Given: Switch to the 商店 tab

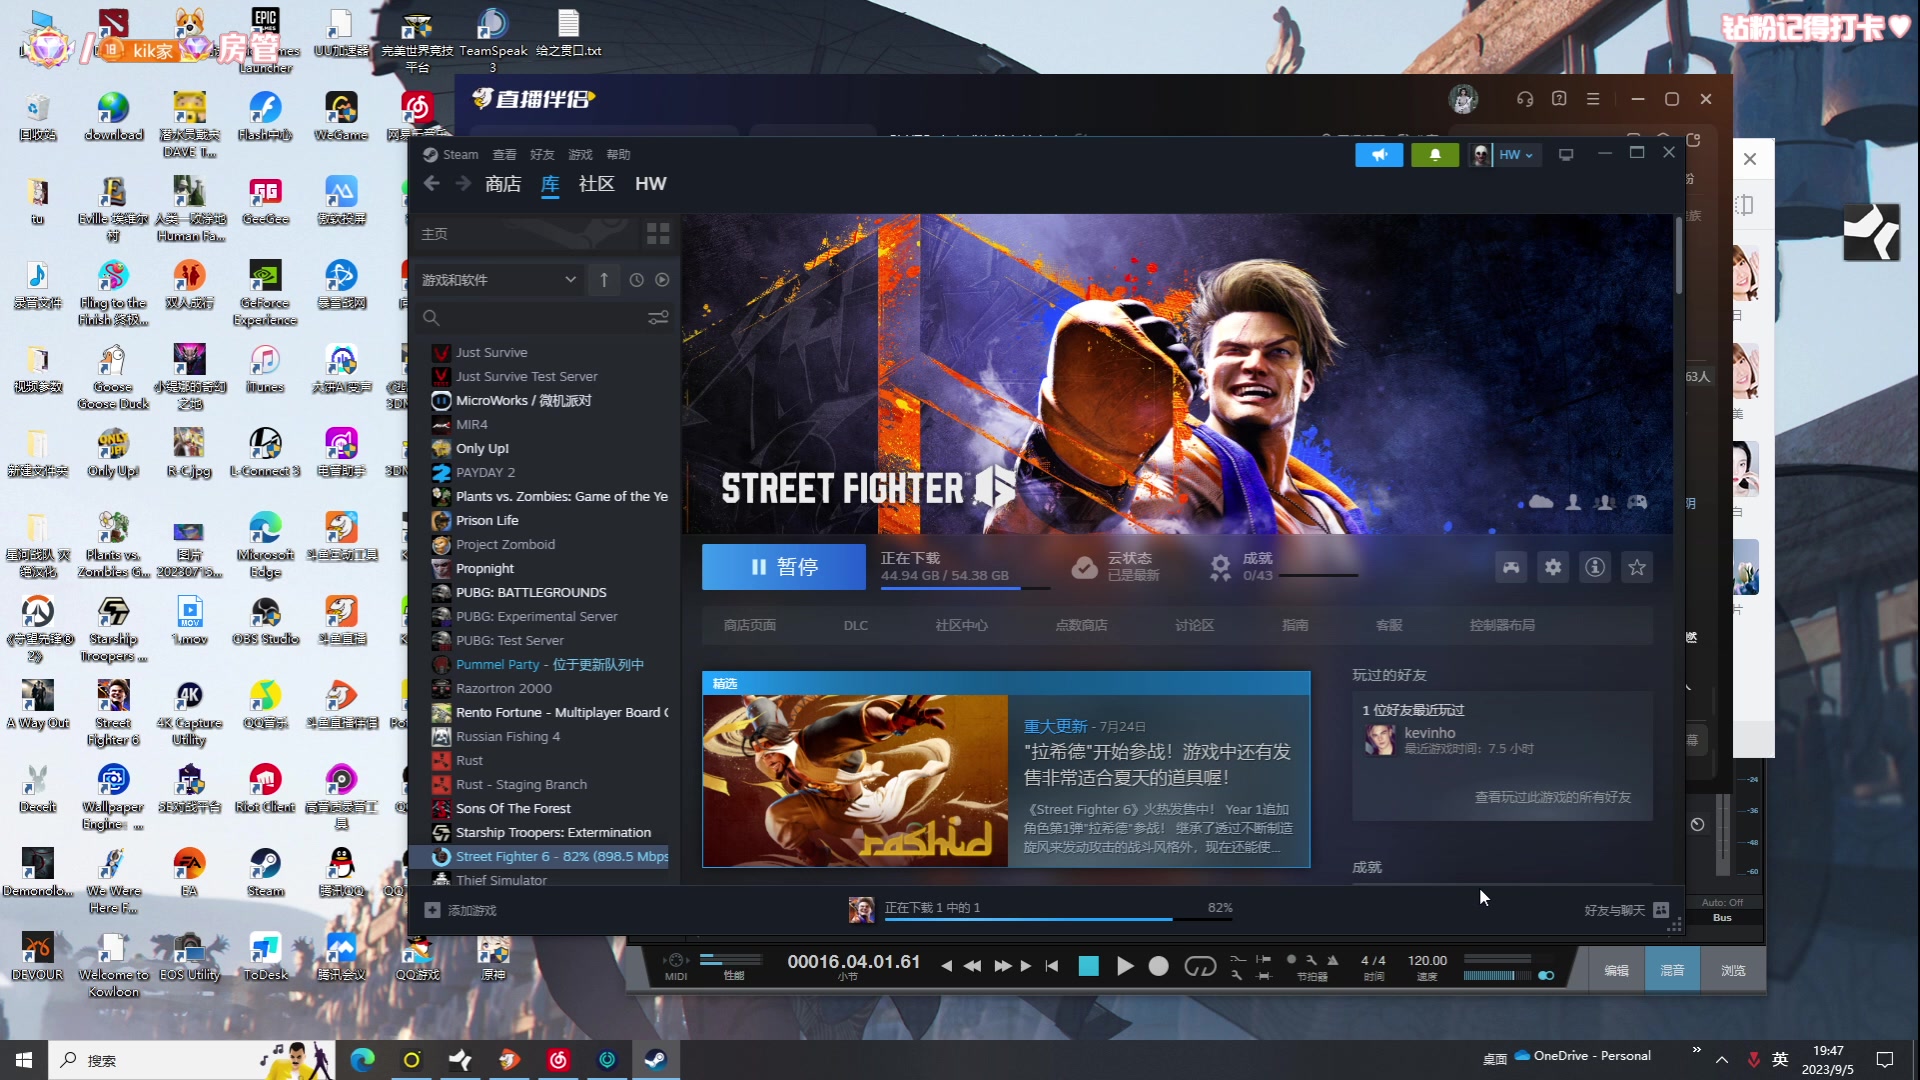Looking at the screenshot, I should (503, 184).
